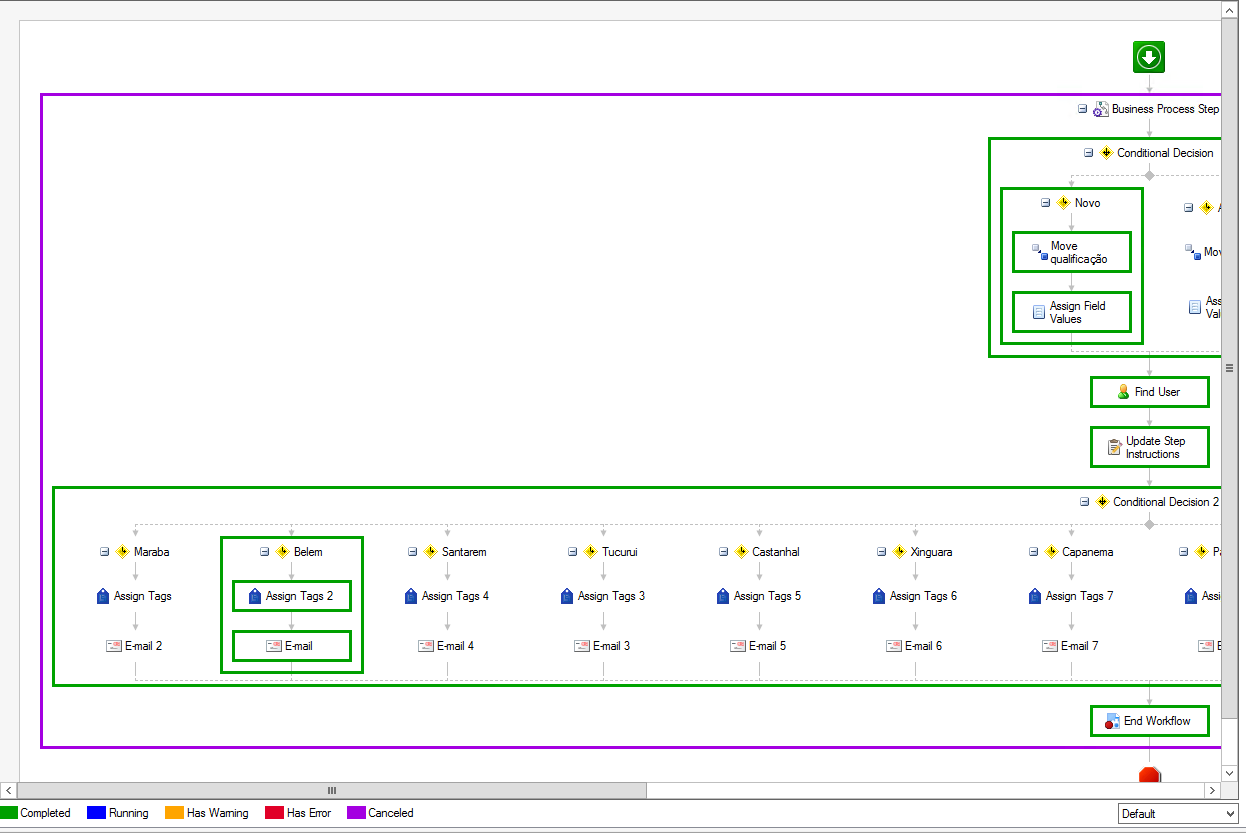Click the E-mail envelope icon under Belem
The height and width of the screenshot is (833, 1246).
coord(274,646)
